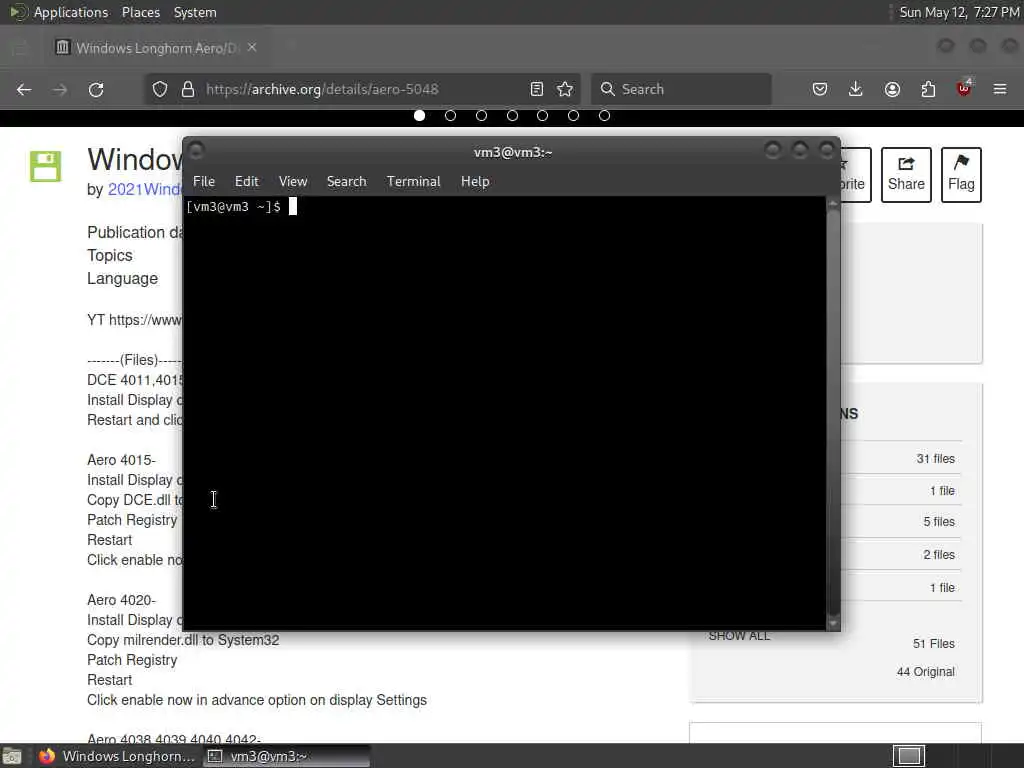The image size is (1024, 768).
Task: Toggle reader view in address bar
Action: coord(537,89)
